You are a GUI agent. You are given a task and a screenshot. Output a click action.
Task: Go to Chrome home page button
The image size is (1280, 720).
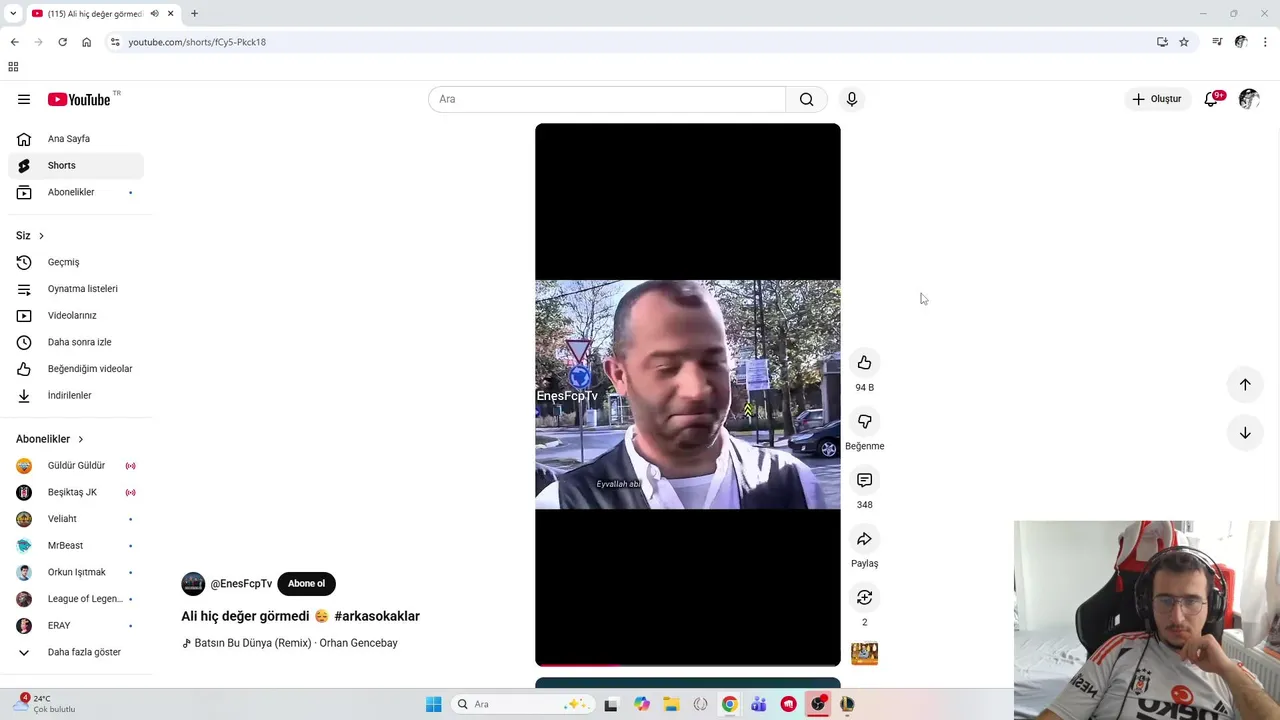[87, 42]
